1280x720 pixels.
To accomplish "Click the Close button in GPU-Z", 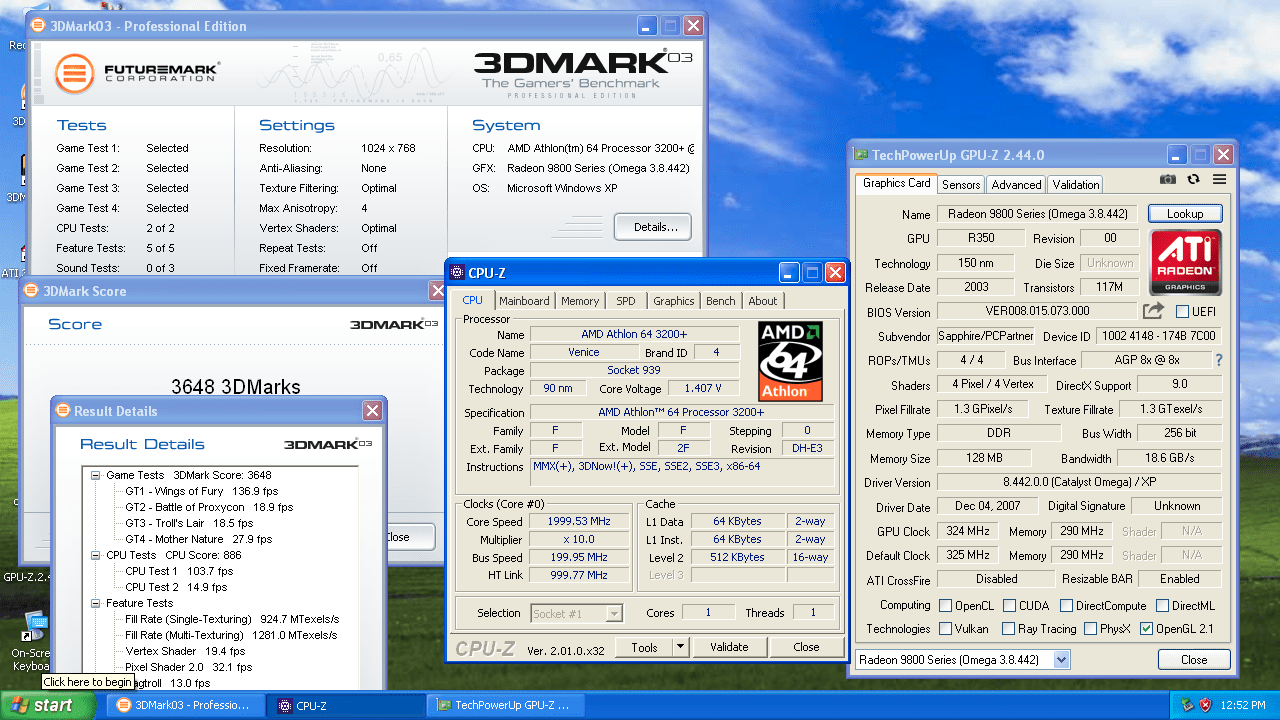I will click(x=1194, y=660).
